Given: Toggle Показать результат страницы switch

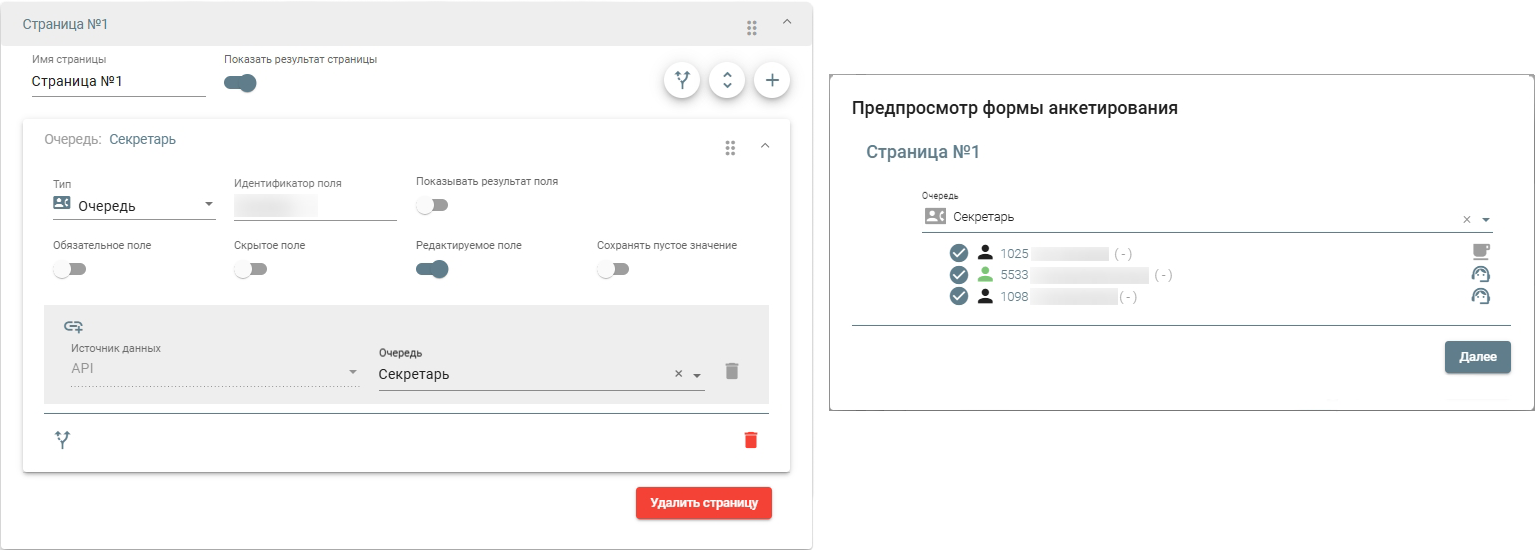Looking at the screenshot, I should [240, 83].
